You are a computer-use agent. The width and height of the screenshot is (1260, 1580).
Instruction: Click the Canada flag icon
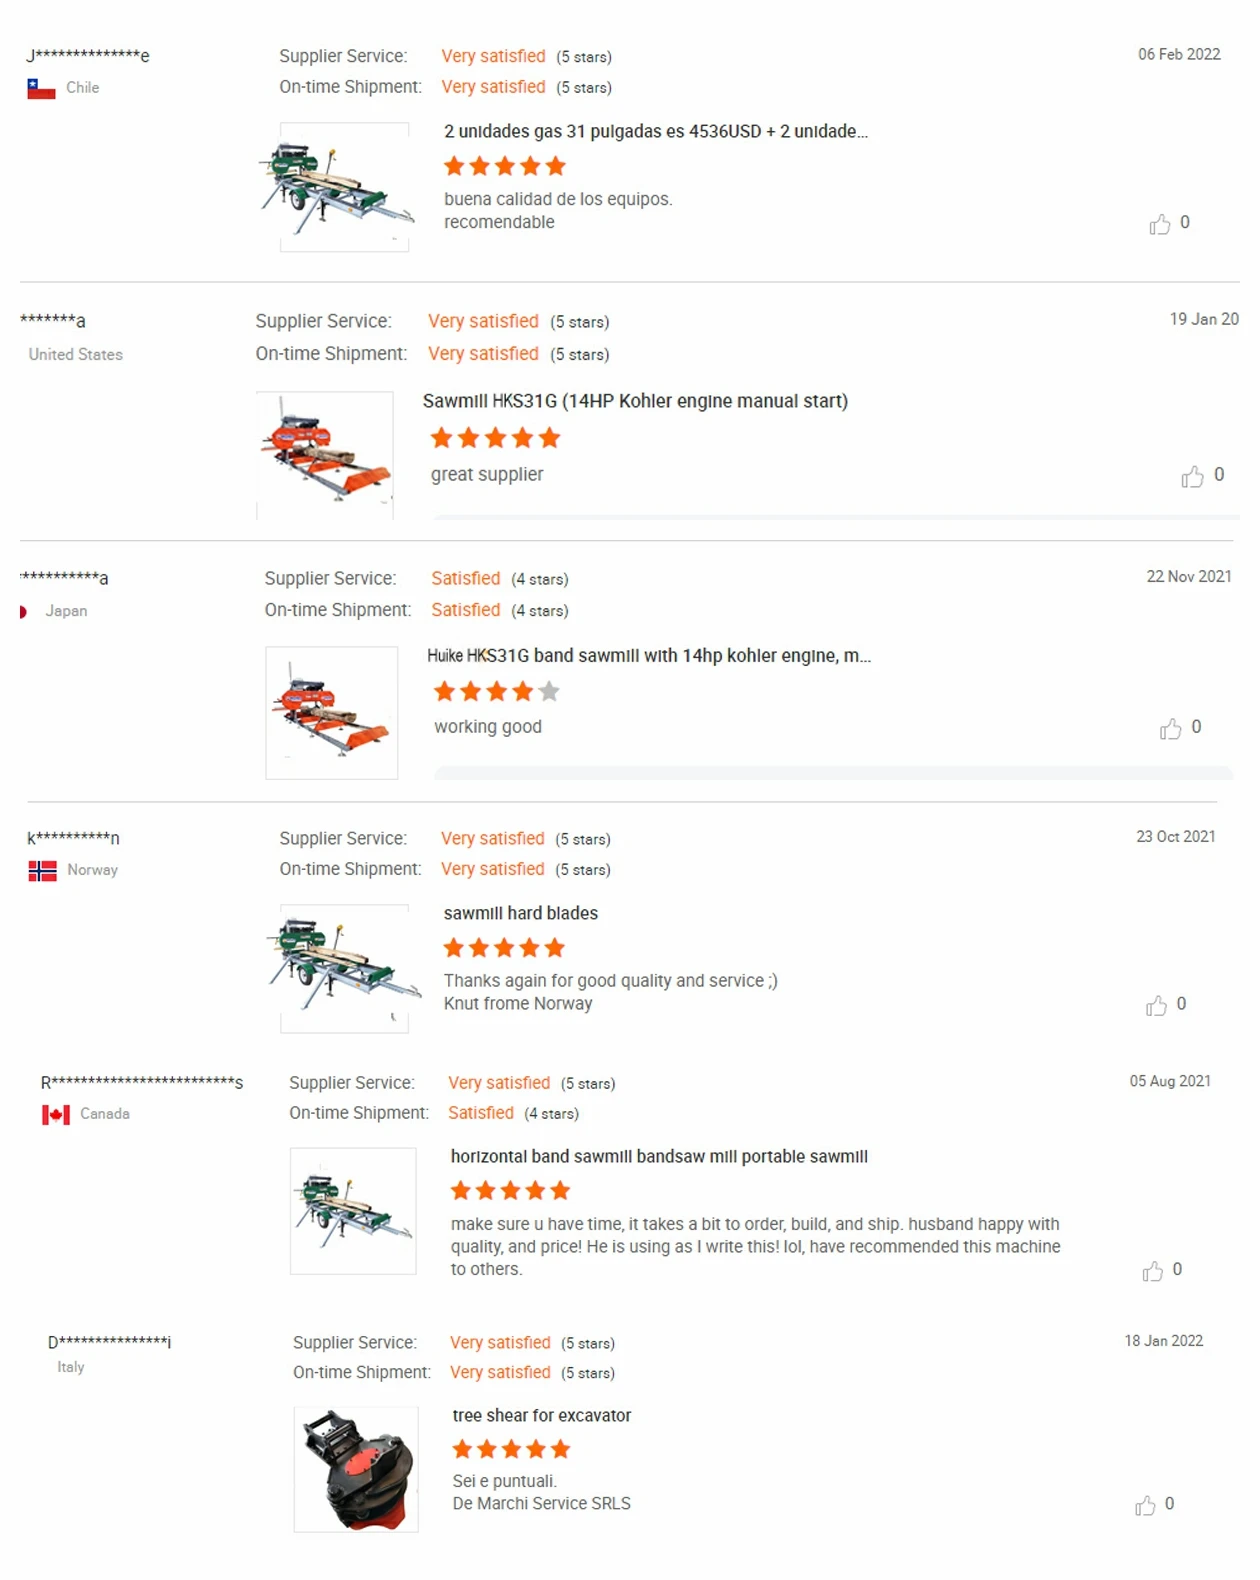coord(56,1115)
